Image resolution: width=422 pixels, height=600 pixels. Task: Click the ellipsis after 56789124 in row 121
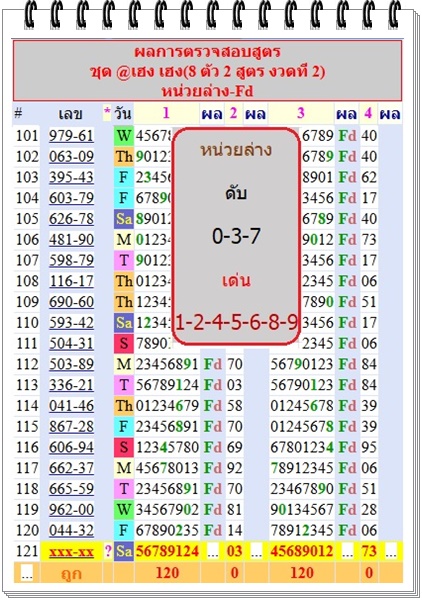tap(212, 552)
